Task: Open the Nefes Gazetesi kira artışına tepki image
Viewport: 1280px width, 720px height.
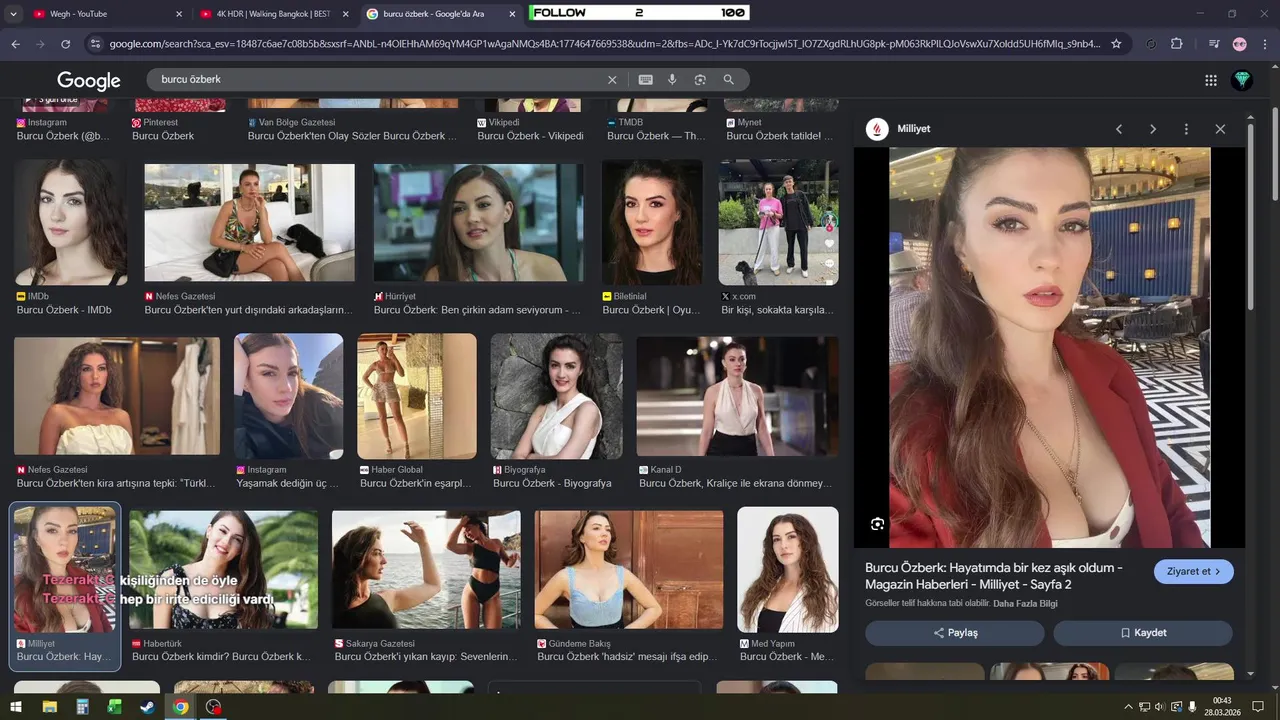Action: click(117, 396)
